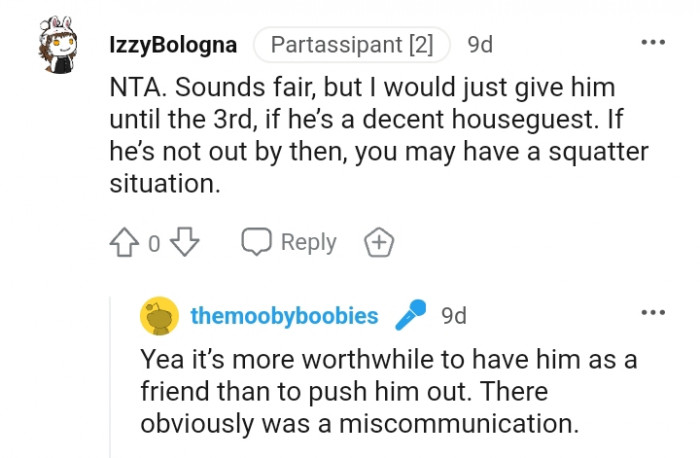The image size is (700, 458).
Task: Open IzzyBologna's avatar image
Action: point(57,45)
